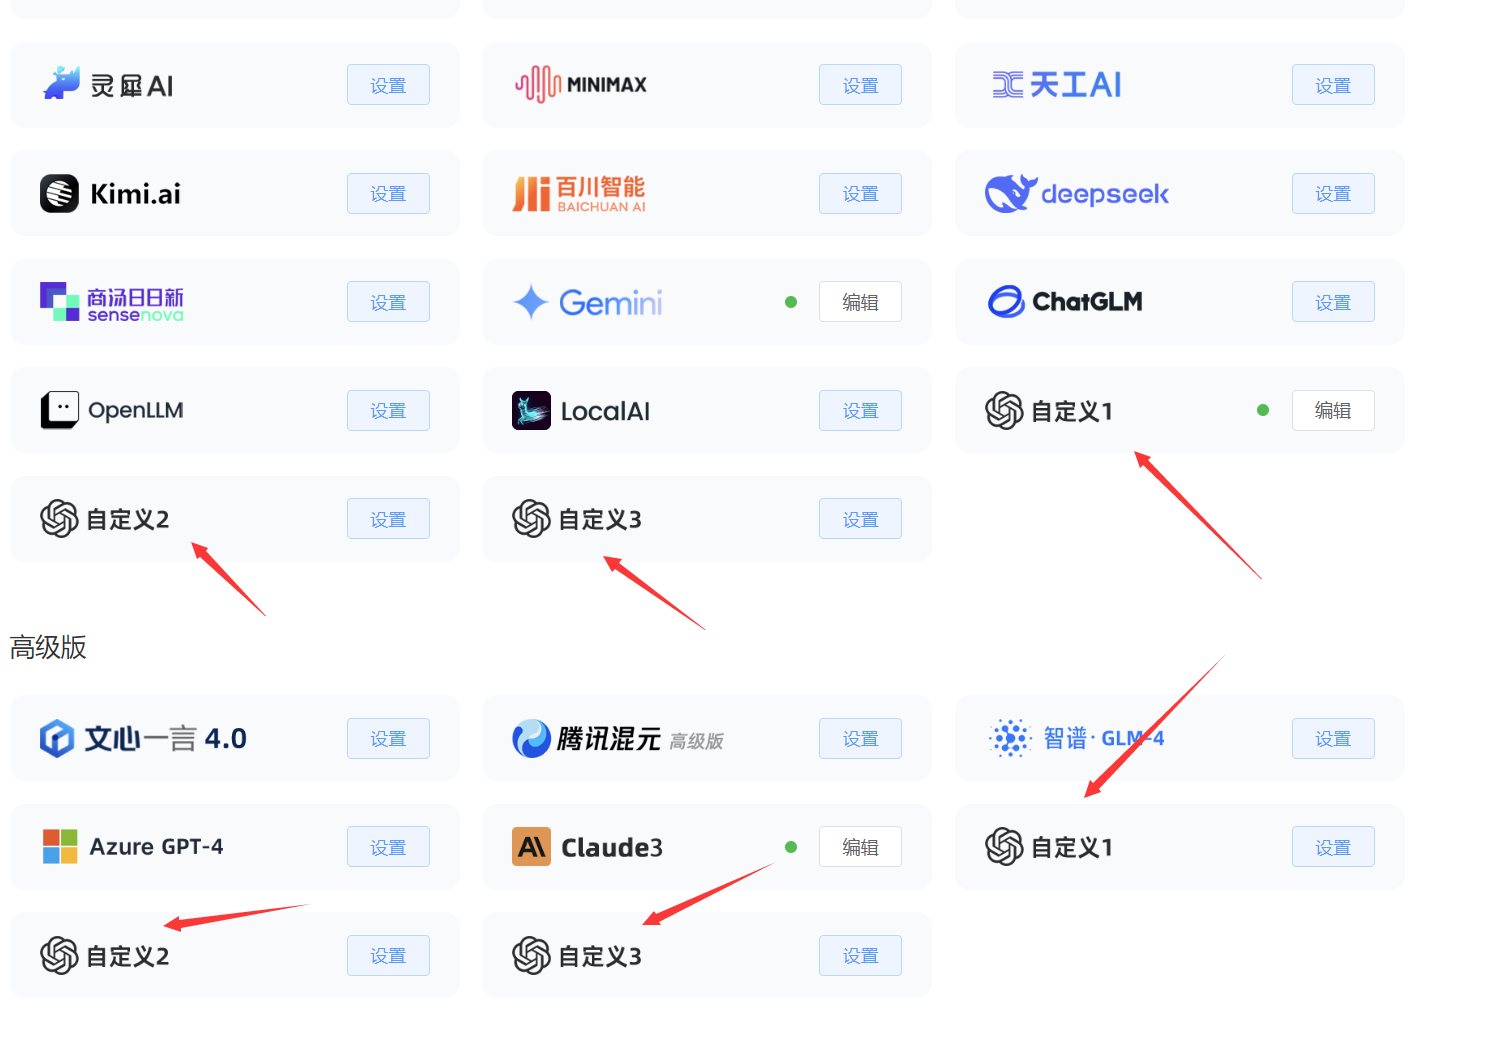Click the Azure GPT-4 name text

coord(156,846)
